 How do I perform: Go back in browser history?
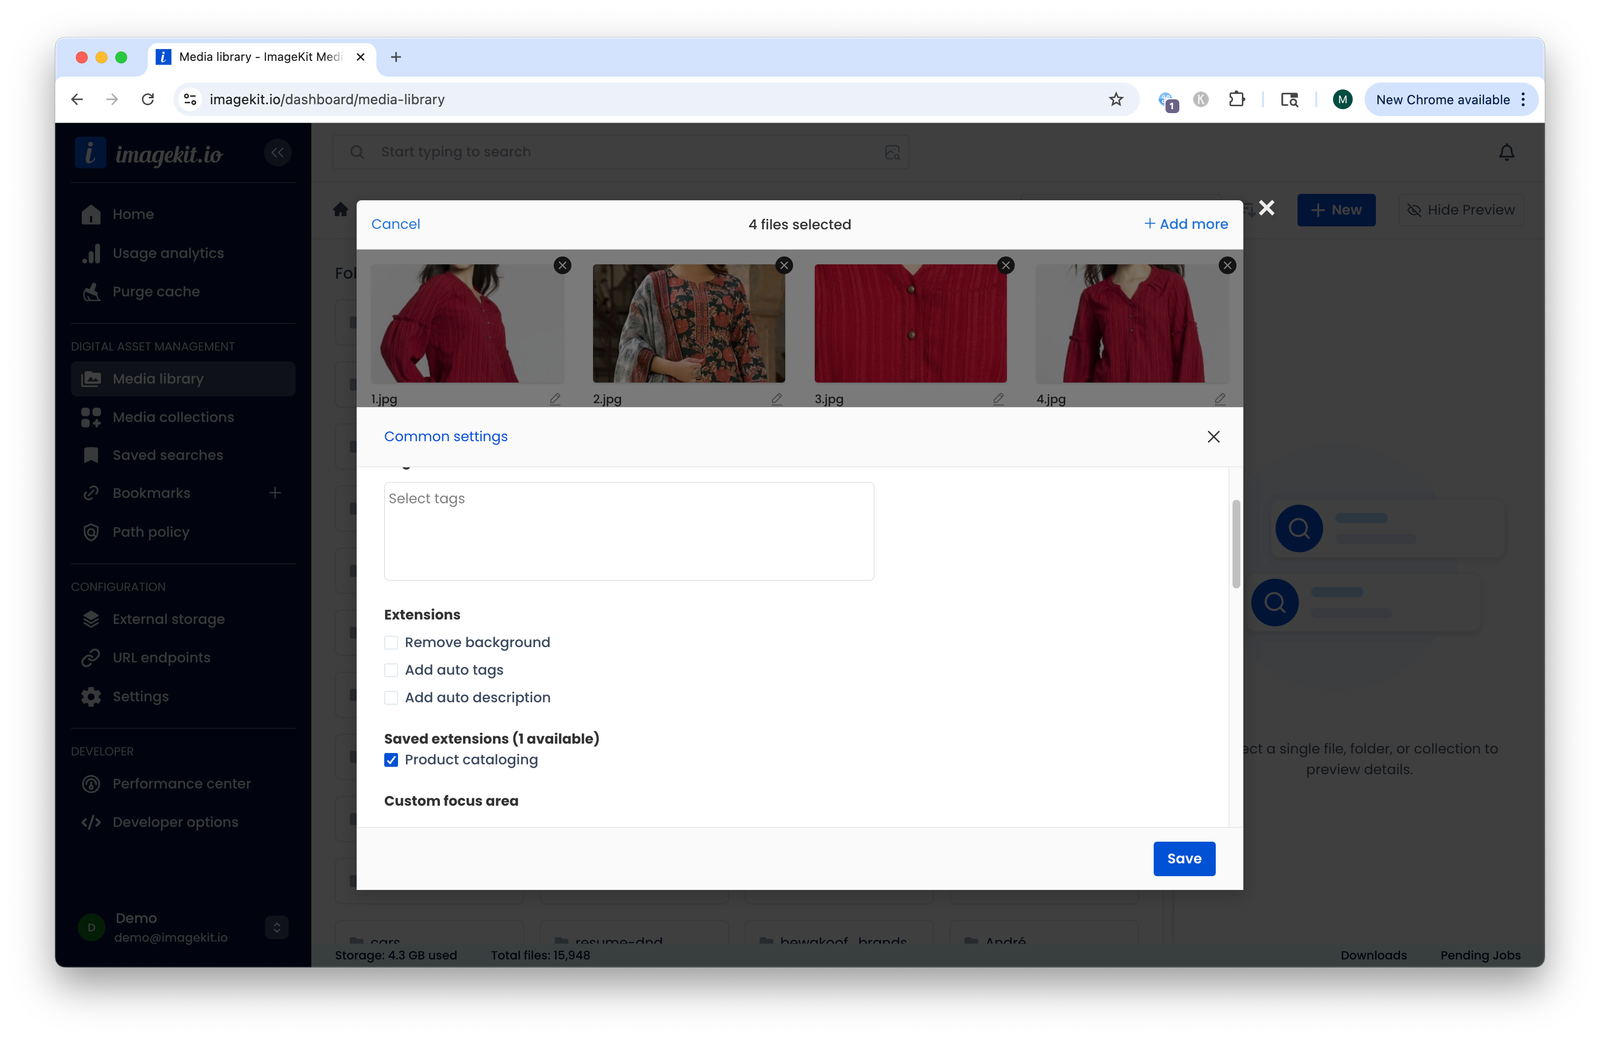click(x=77, y=99)
